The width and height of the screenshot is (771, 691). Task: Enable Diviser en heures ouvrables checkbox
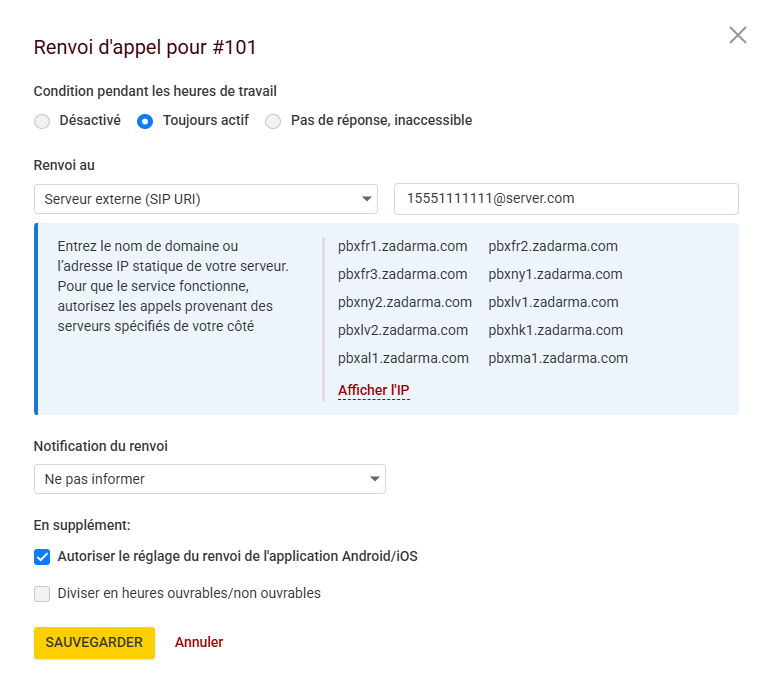click(42, 594)
